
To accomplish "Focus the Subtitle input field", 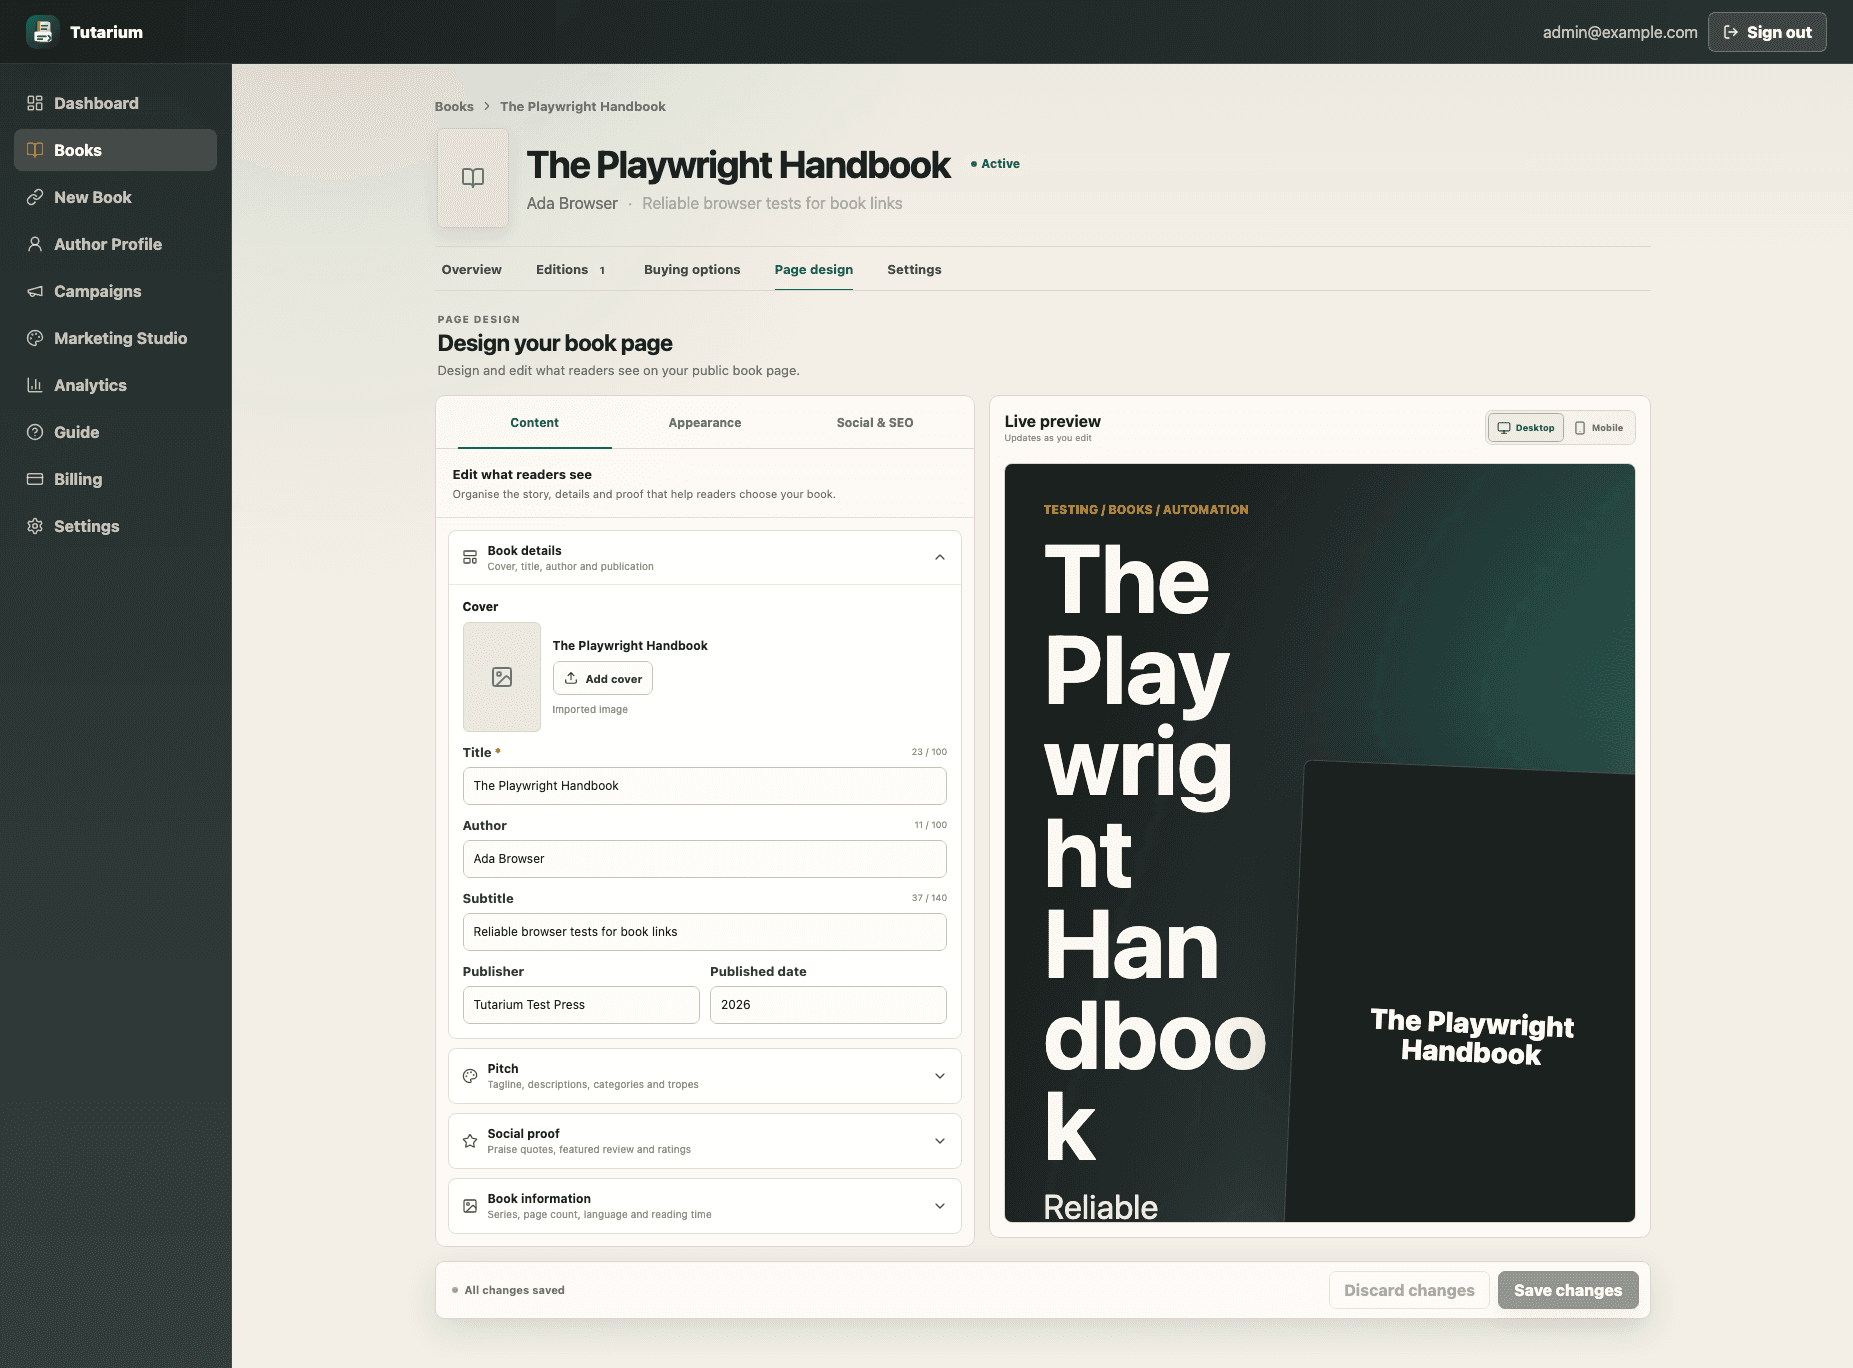I will coord(705,932).
